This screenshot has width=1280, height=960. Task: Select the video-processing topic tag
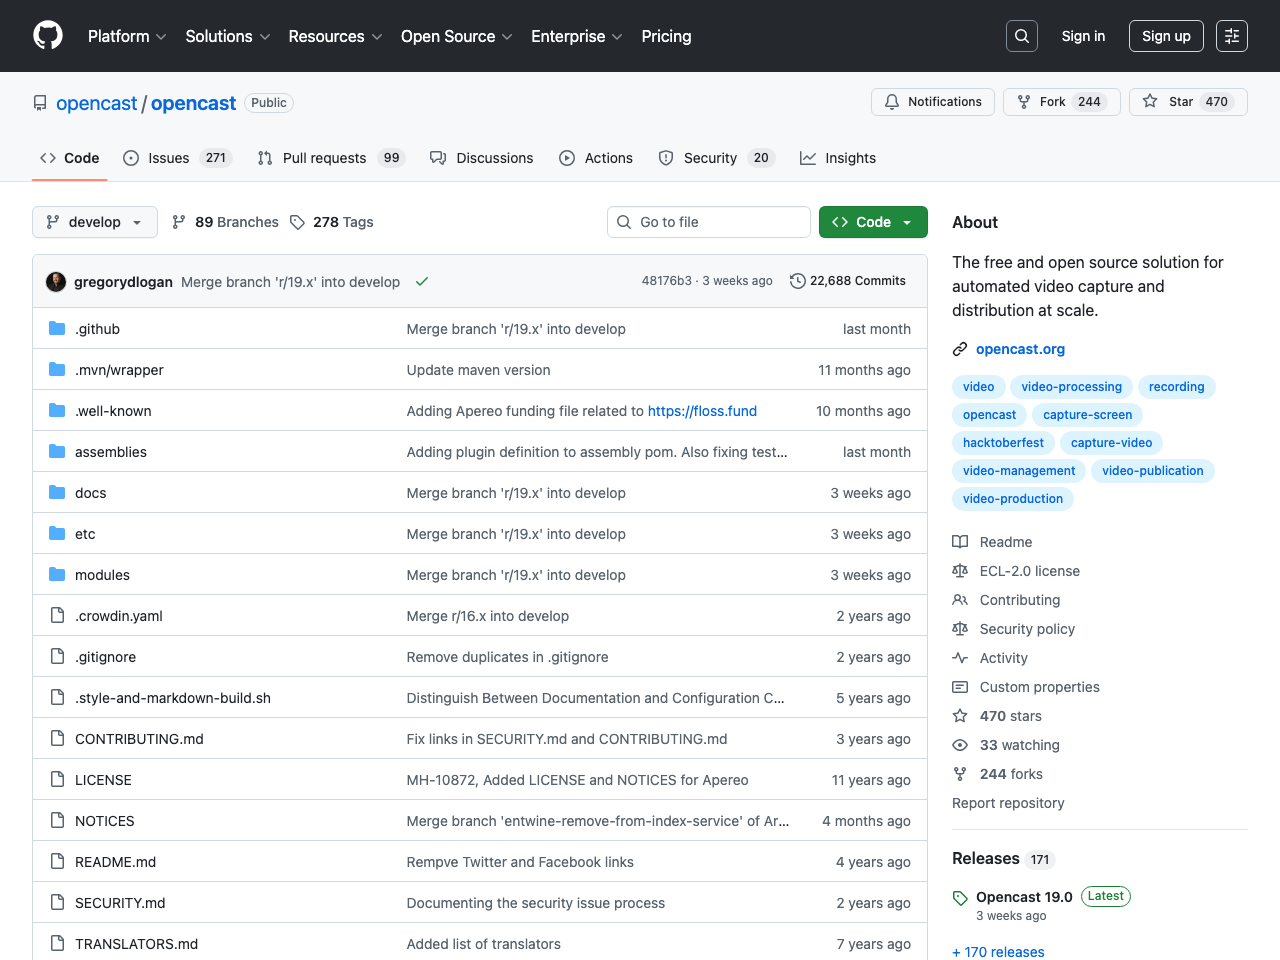1071,387
